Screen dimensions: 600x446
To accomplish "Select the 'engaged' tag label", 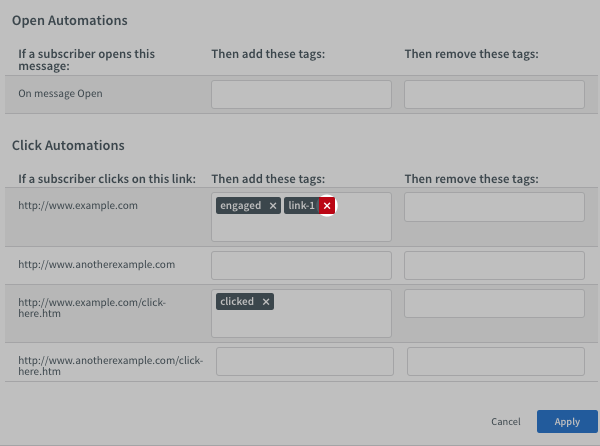I will [x=240, y=206].
